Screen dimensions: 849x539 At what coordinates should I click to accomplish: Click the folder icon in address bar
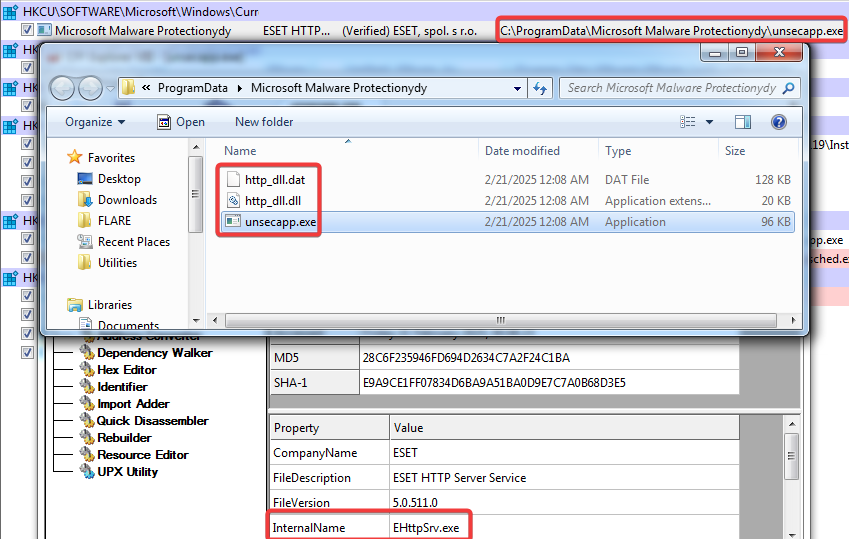(128, 88)
